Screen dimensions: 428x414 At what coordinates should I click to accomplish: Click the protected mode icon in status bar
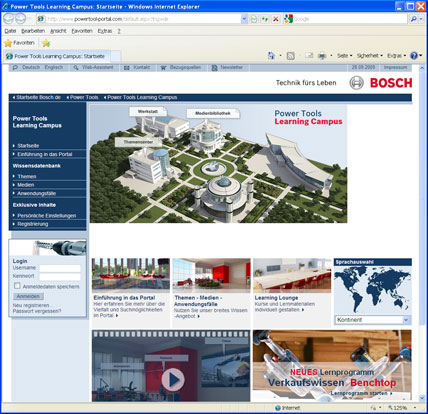373,408
